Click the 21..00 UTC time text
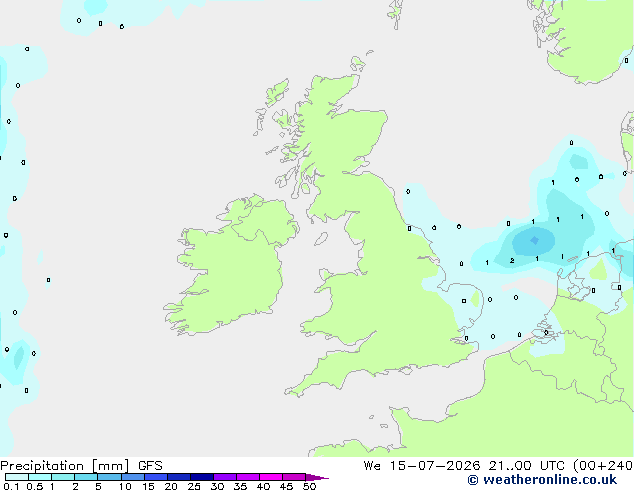Image resolution: width=634 pixels, height=490 pixels. (526, 466)
